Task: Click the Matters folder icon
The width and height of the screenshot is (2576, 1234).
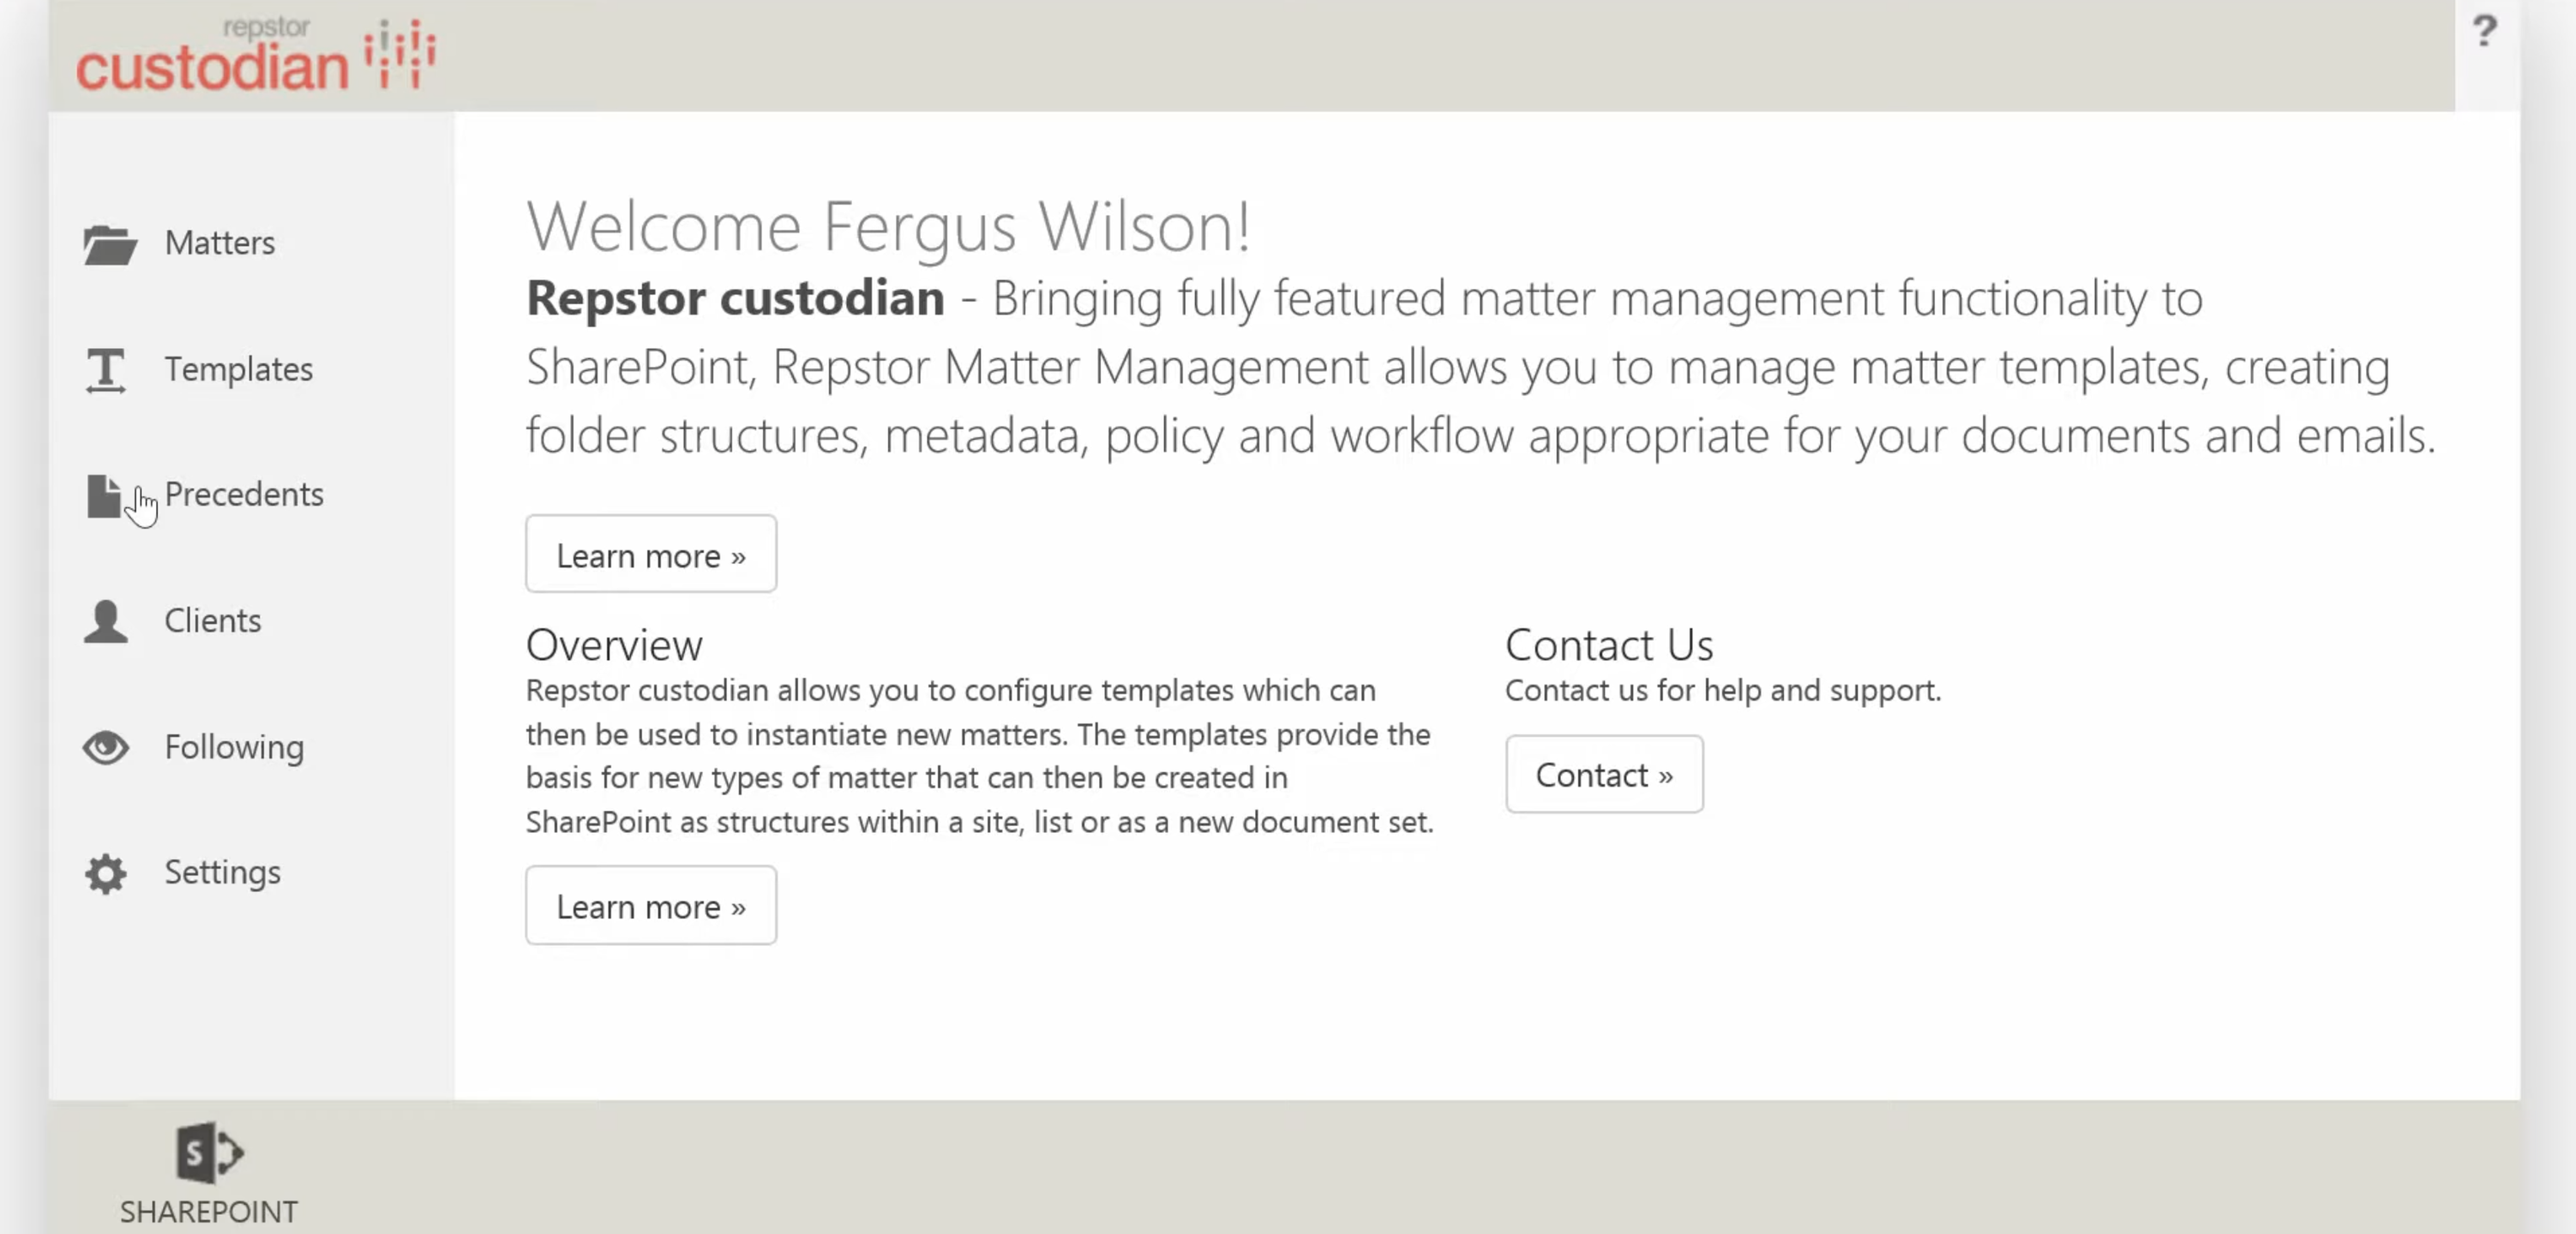Action: coord(109,244)
